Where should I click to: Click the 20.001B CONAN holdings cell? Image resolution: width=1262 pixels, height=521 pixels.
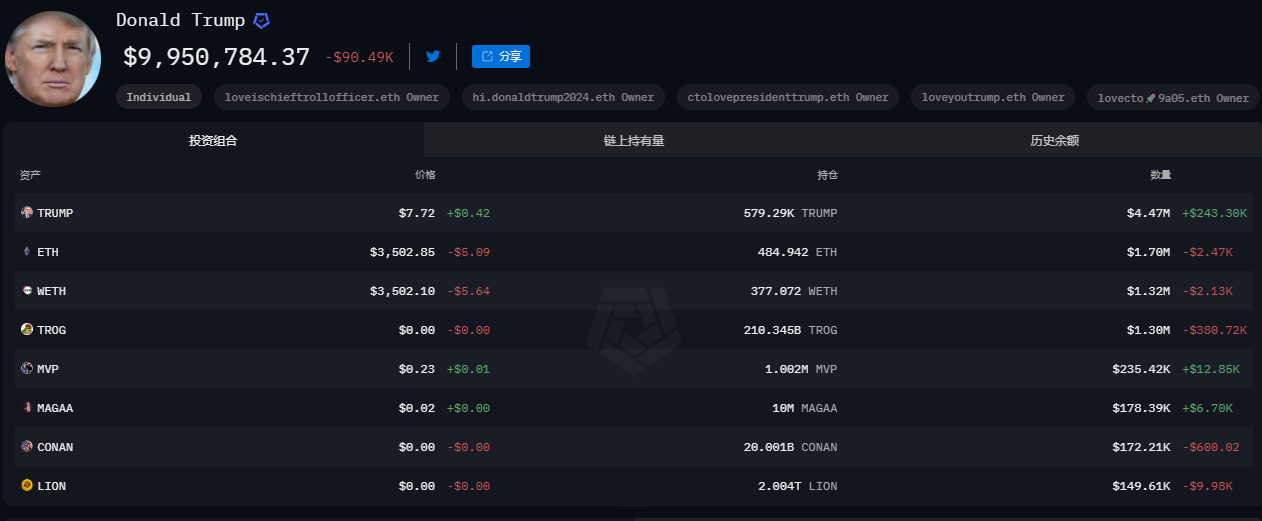point(790,447)
